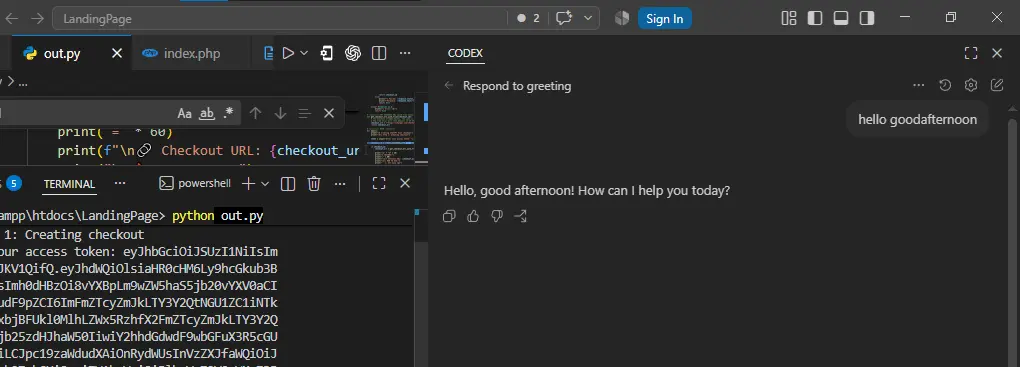Click the Respond to greeting chat title
The height and width of the screenshot is (367, 1020).
pos(517,86)
